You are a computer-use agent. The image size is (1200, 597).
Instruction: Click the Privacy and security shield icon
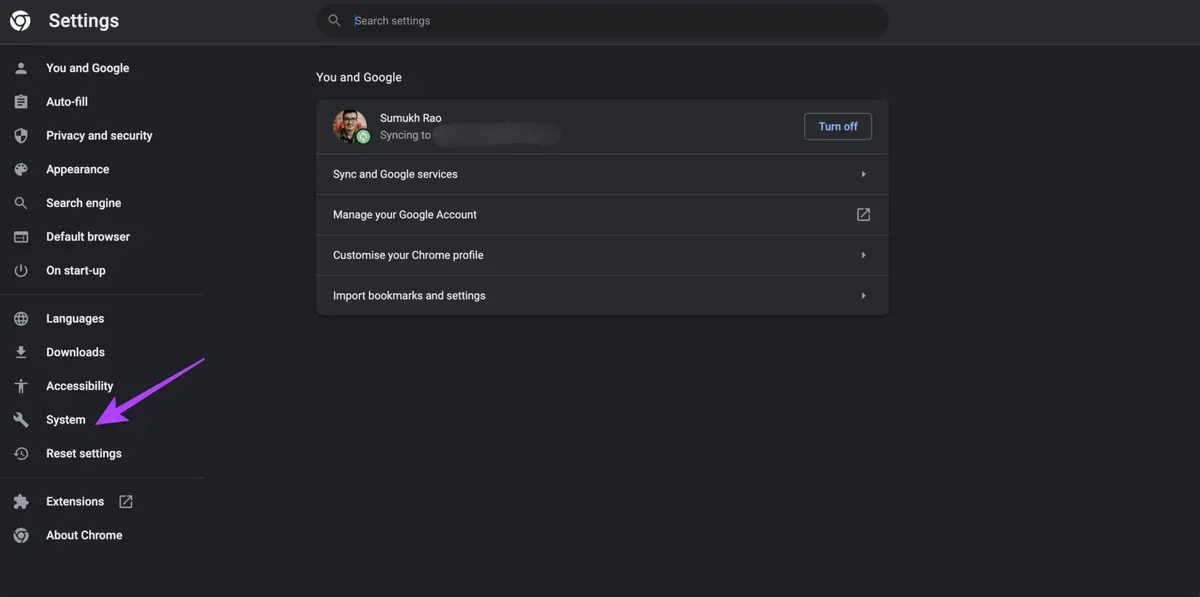click(21, 136)
